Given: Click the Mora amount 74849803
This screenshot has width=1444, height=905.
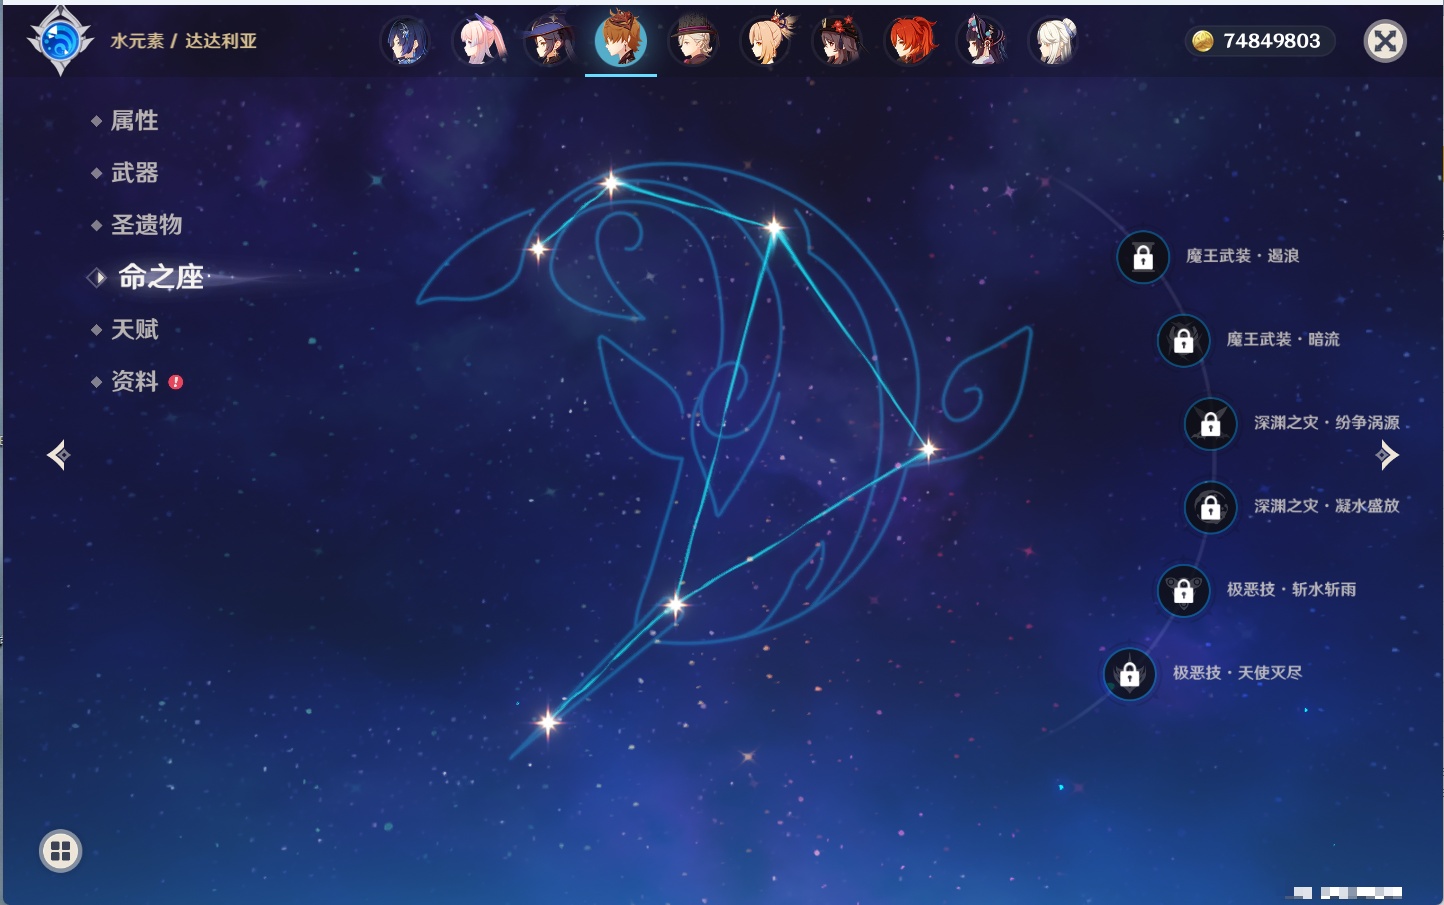Looking at the screenshot, I should (x=1272, y=41).
